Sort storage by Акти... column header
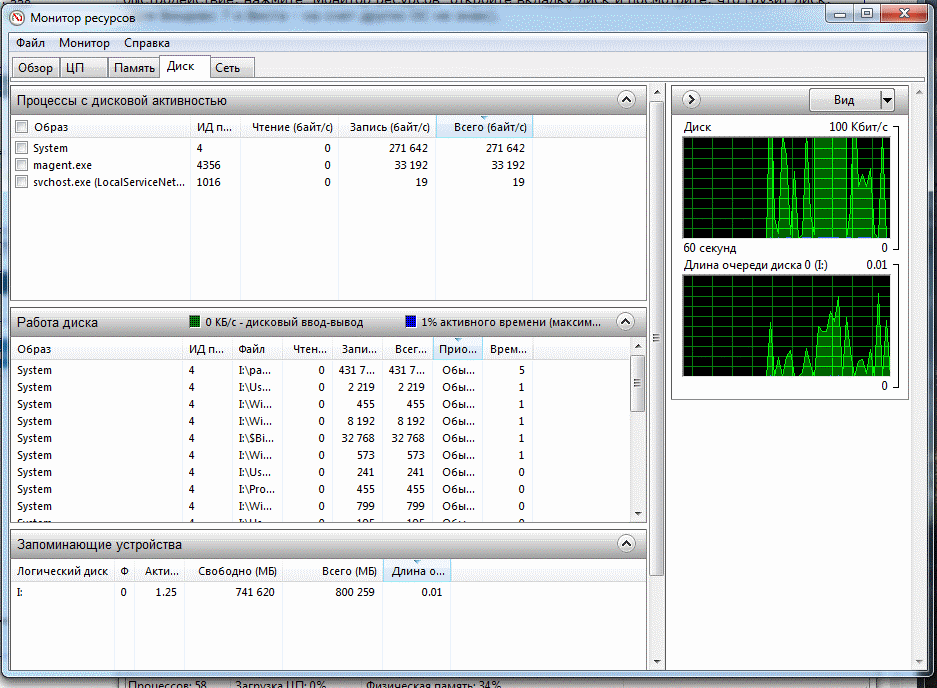 (160, 571)
